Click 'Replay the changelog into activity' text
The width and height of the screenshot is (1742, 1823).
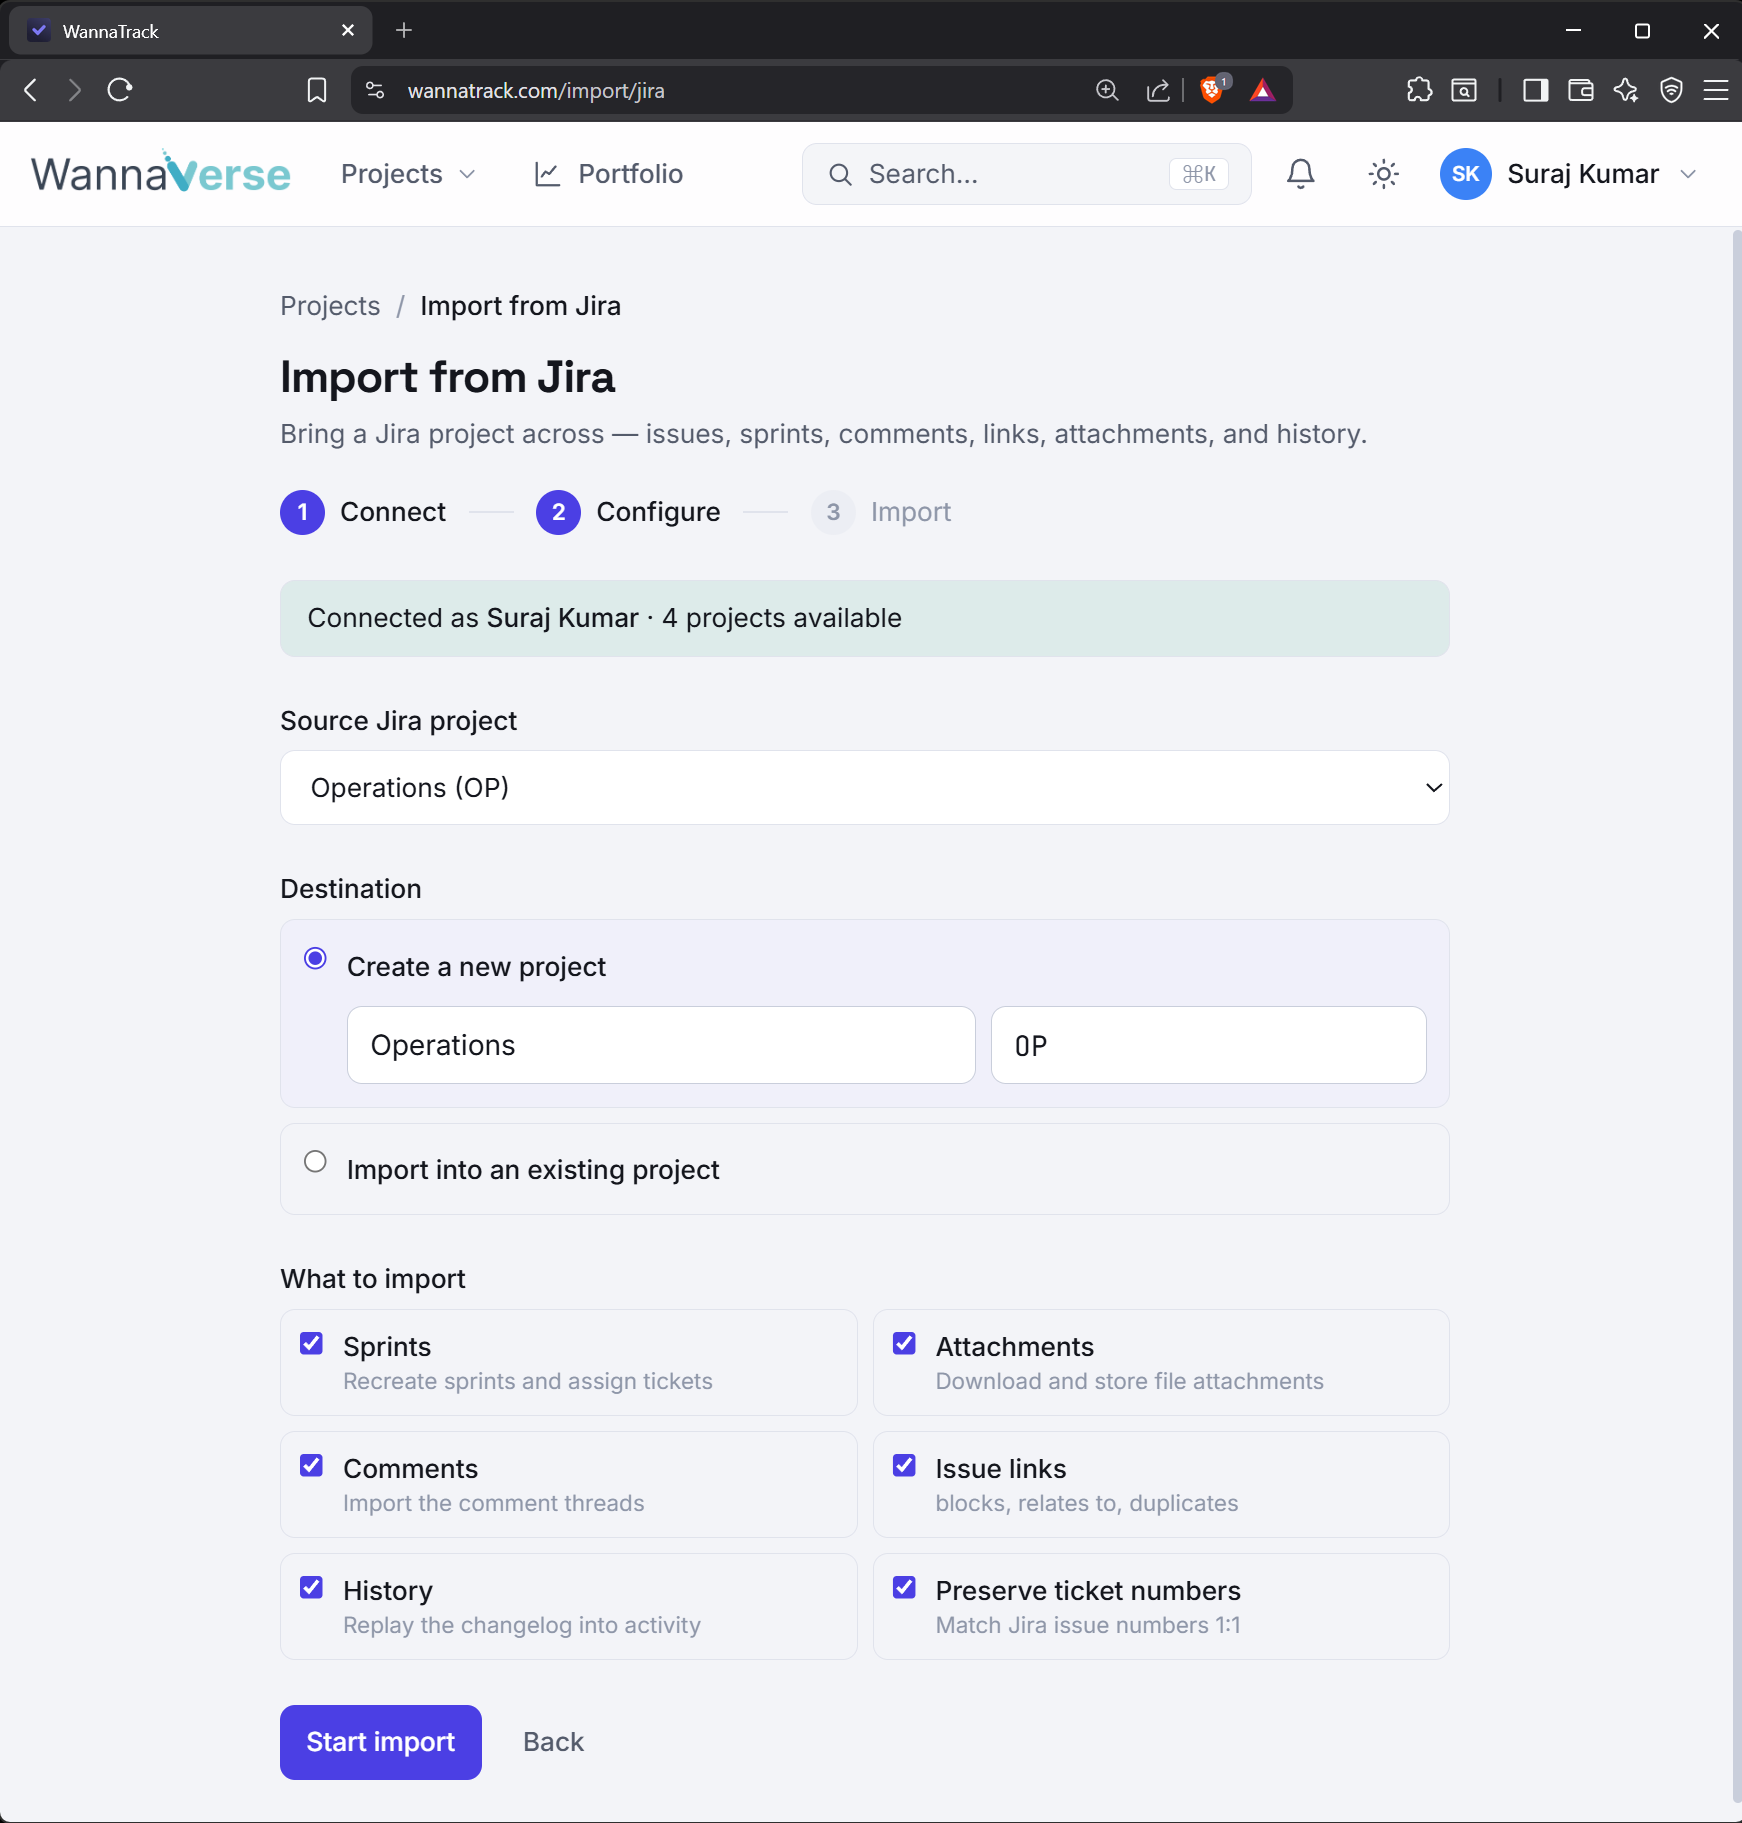click(522, 1625)
